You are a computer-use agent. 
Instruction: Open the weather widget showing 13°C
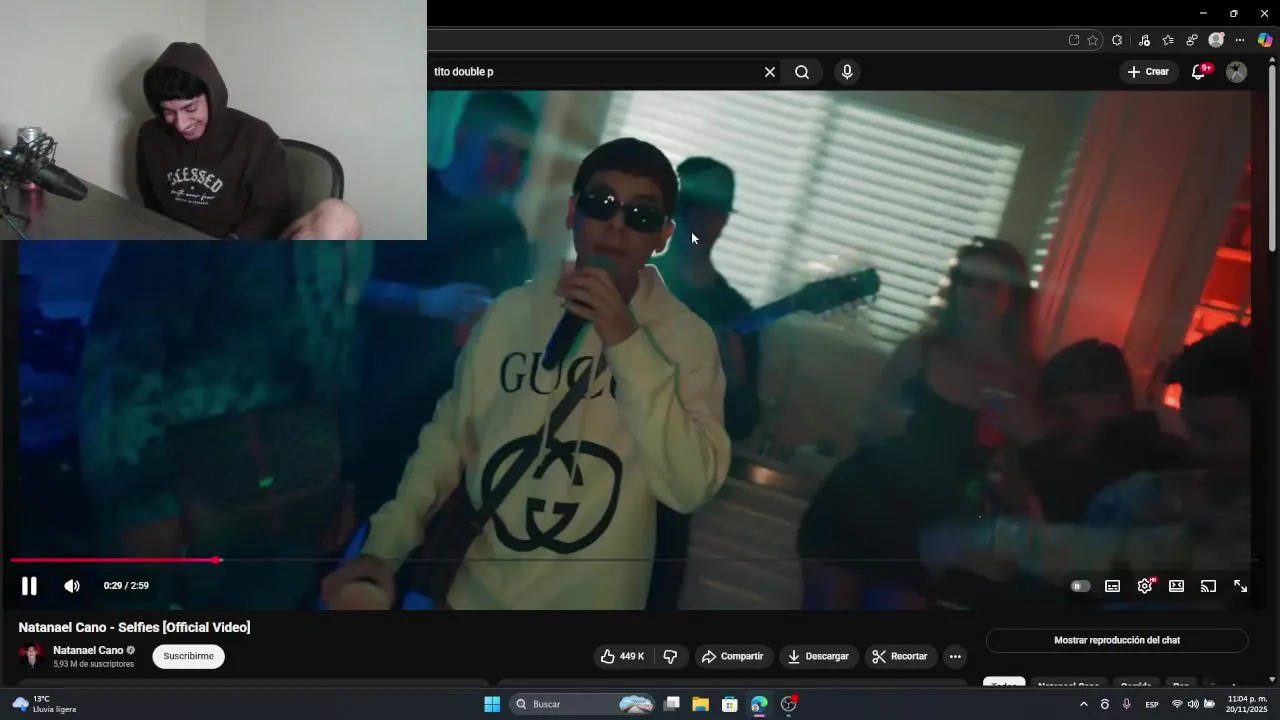46,704
